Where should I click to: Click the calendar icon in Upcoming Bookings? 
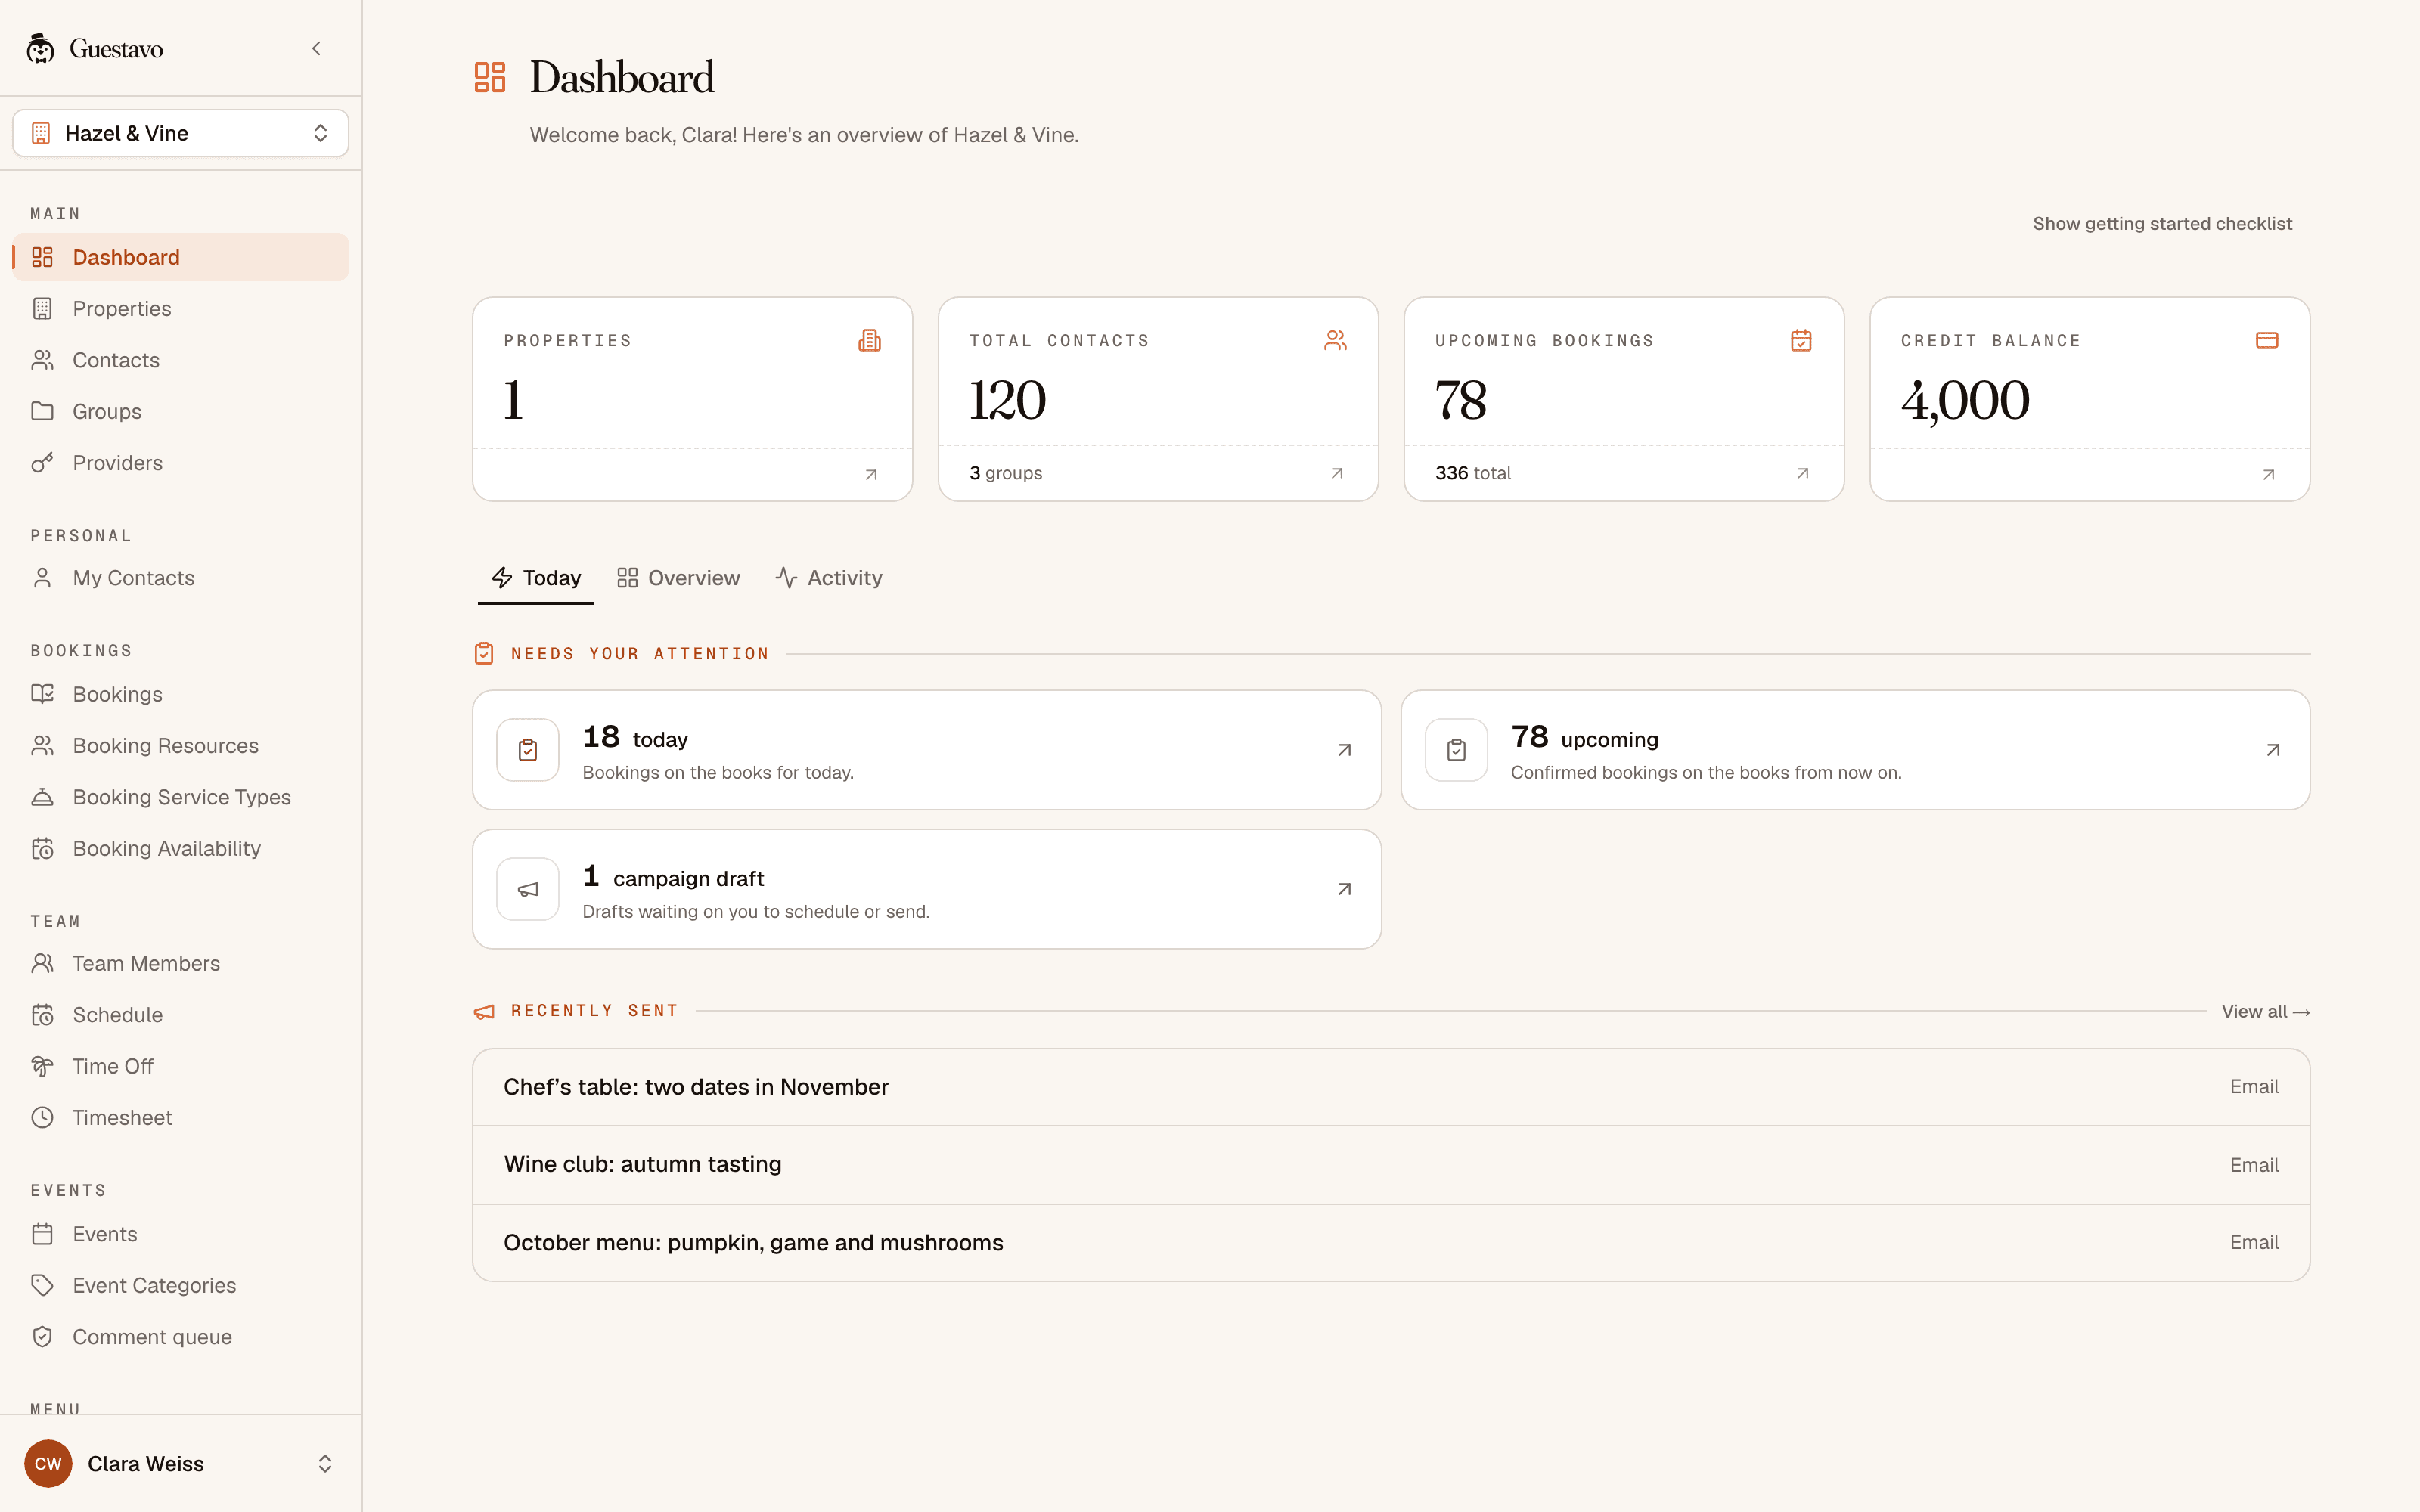coord(1801,340)
